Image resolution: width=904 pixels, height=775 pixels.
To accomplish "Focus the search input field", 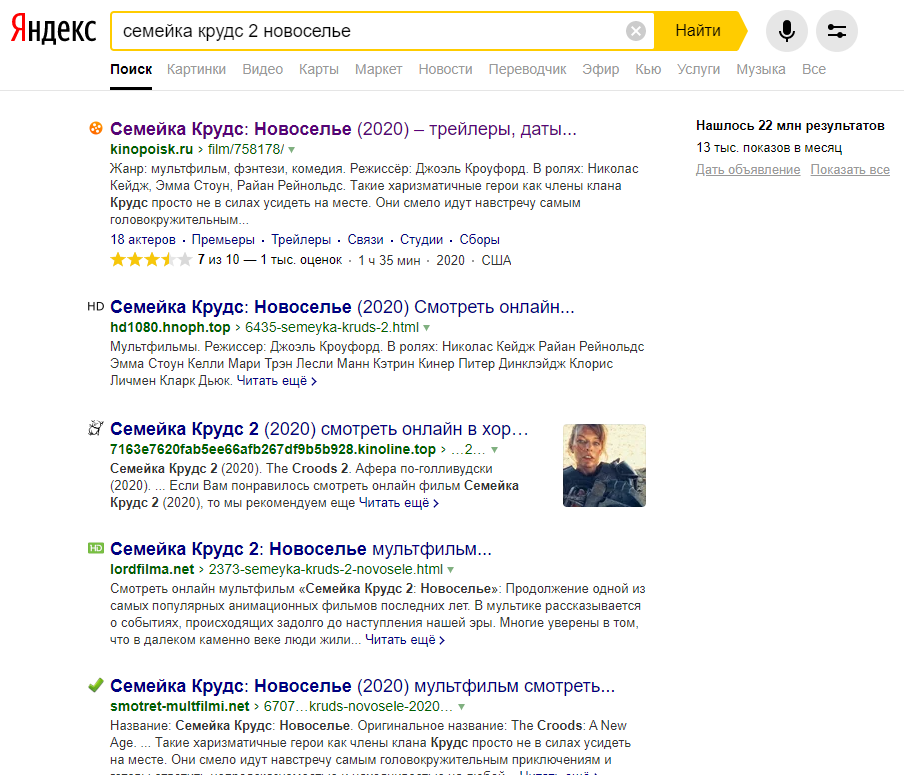I will click(369, 31).
